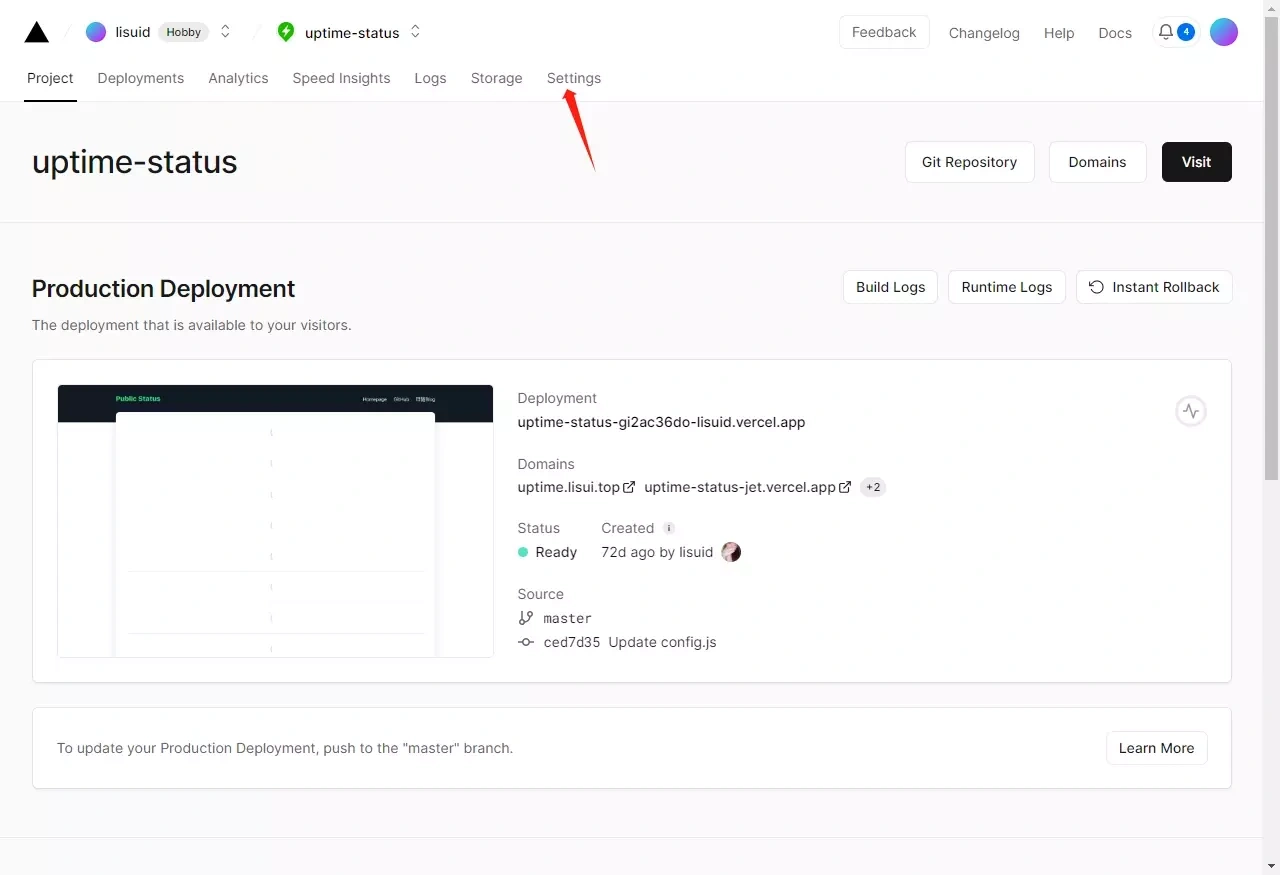Screen dimensions: 1280x875
Task: Click the page scrollbar down arrow
Action: pos(1271,865)
